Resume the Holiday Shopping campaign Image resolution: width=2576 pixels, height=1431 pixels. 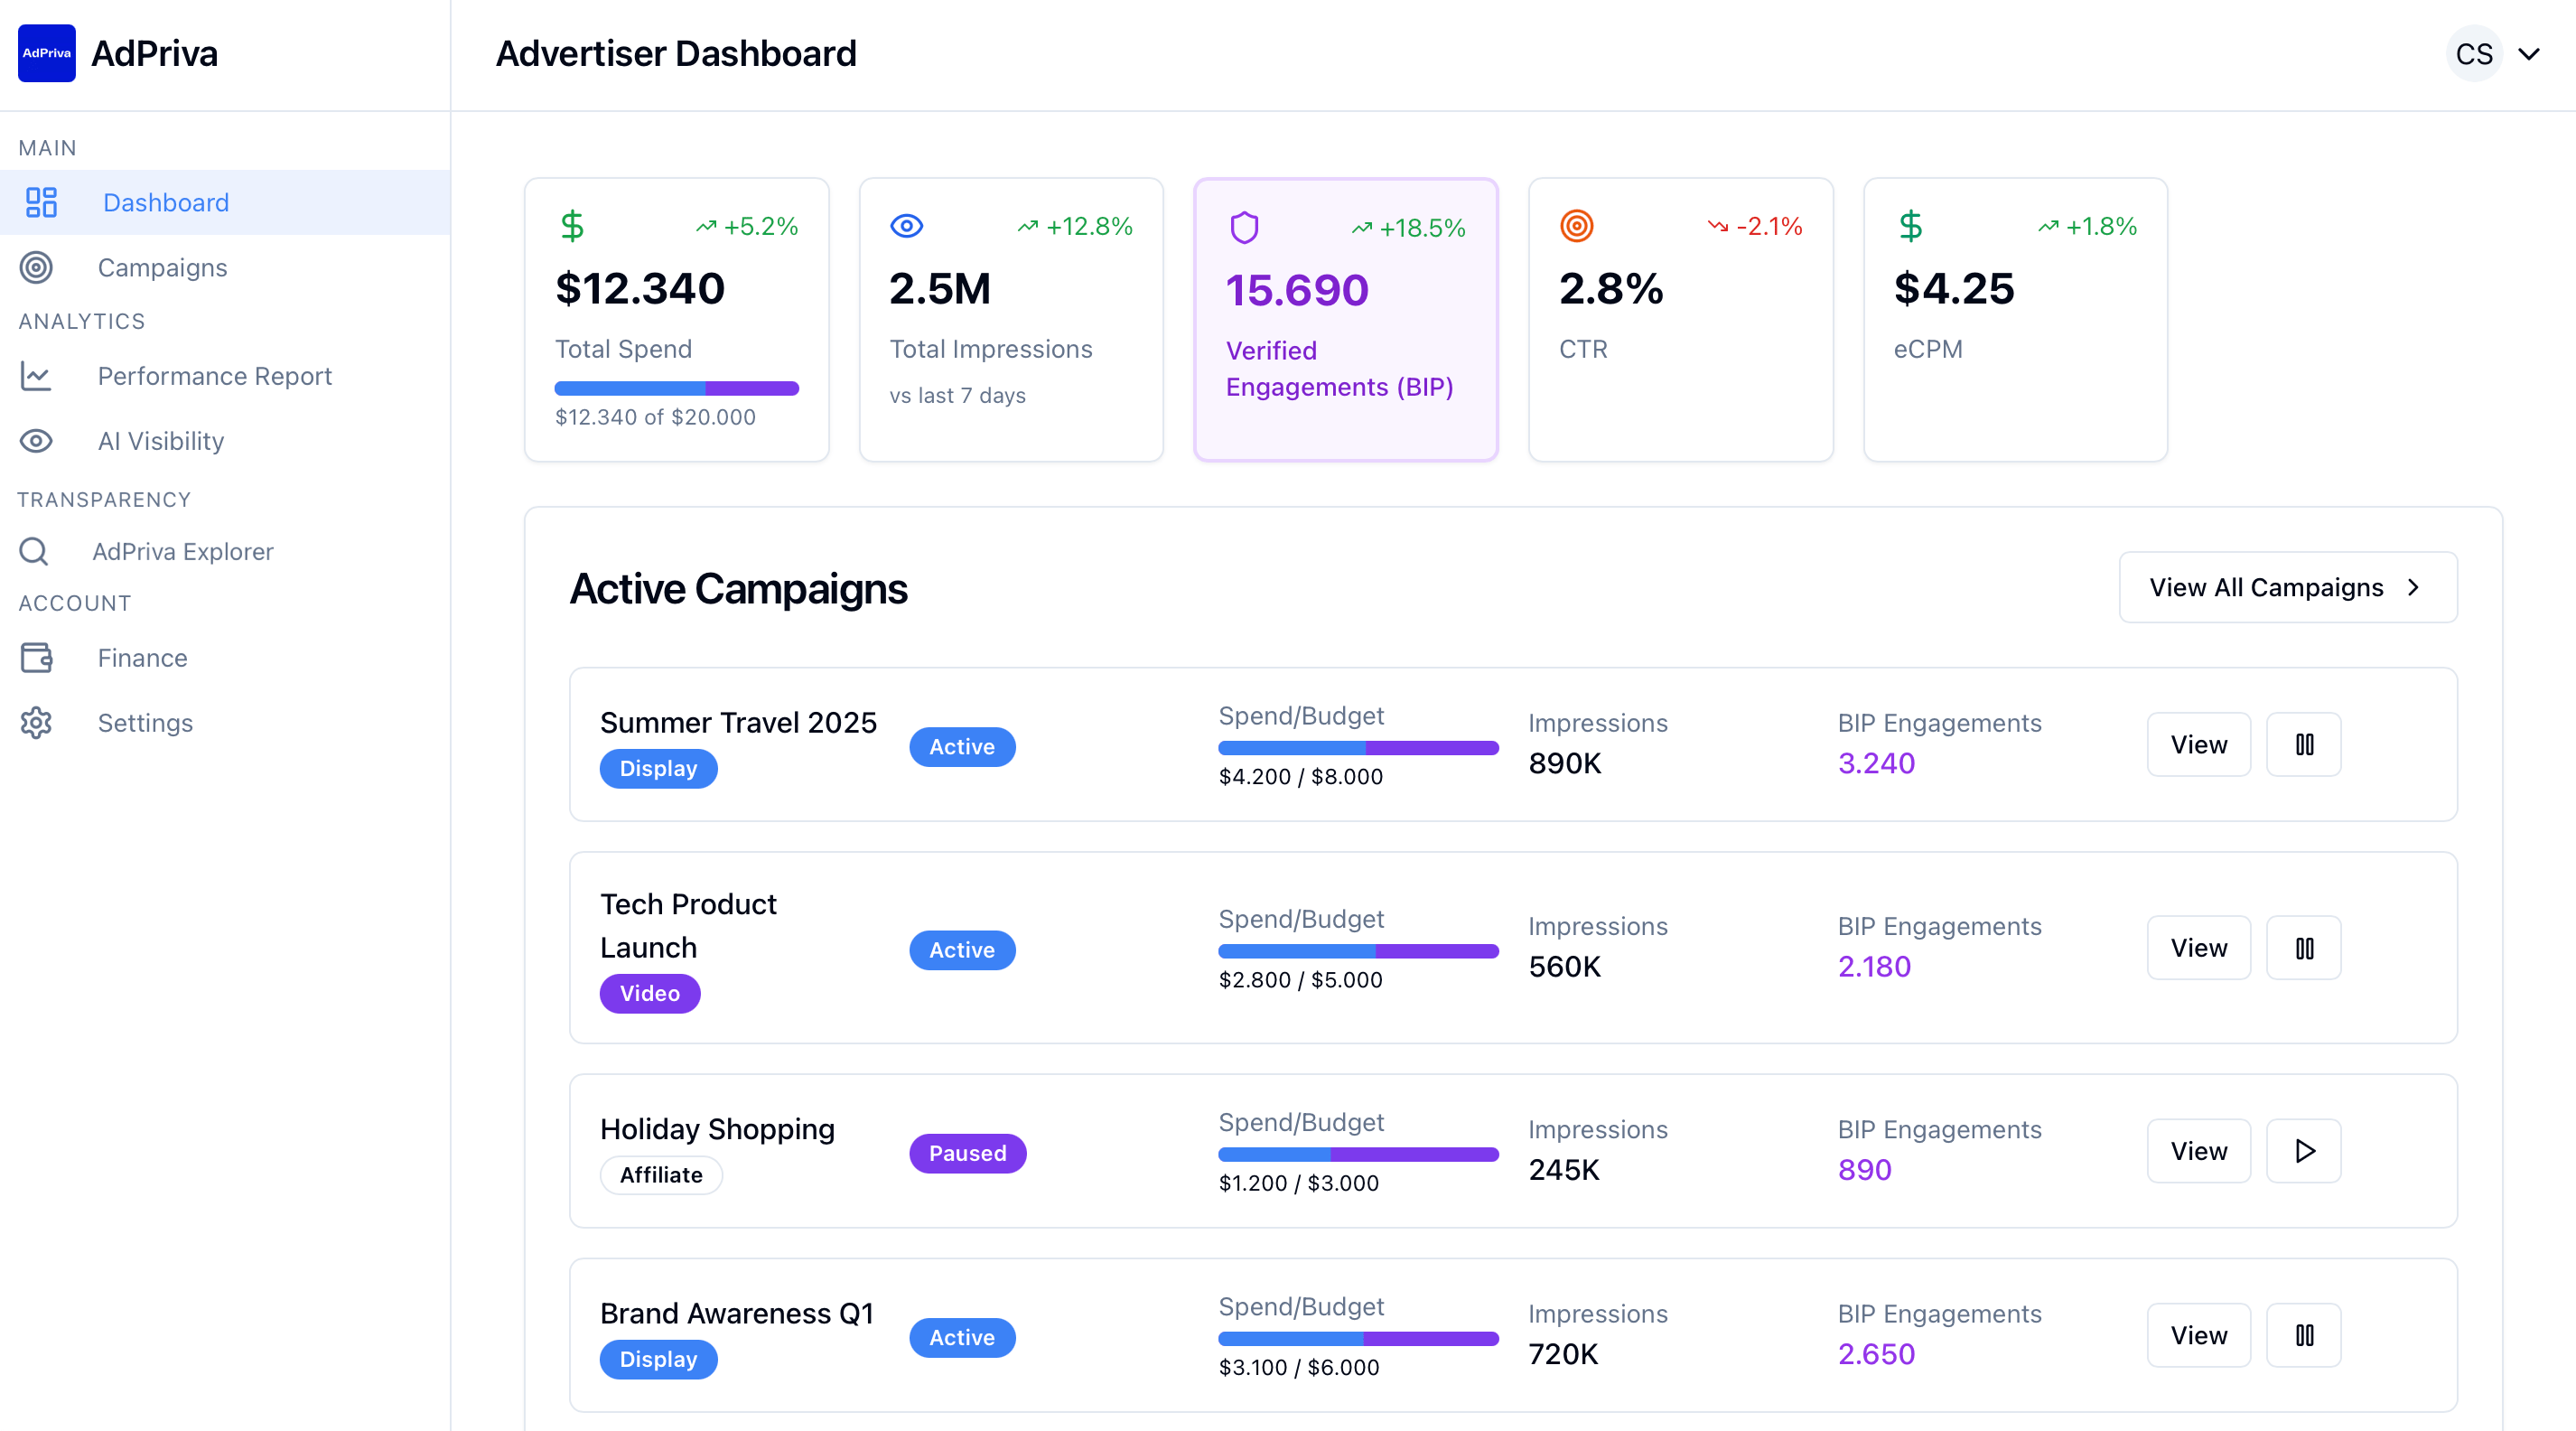tap(2303, 1151)
